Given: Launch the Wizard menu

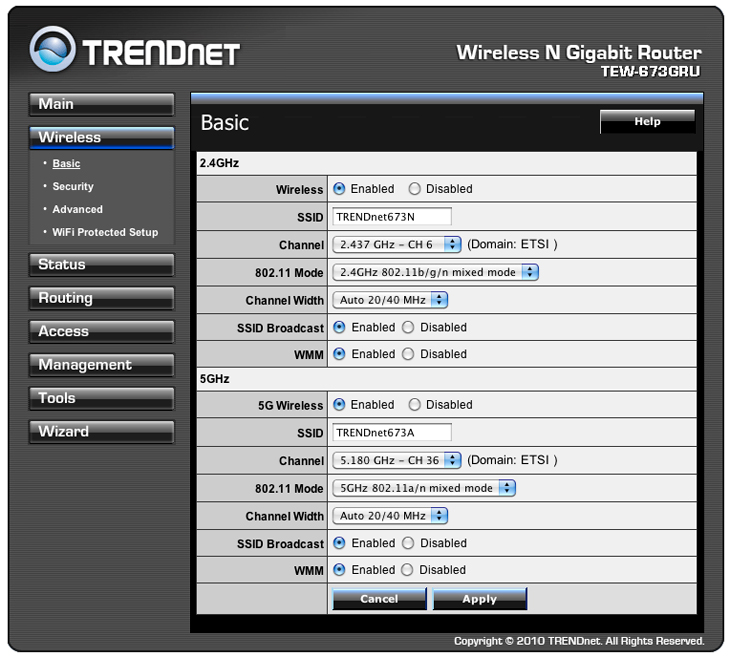Looking at the screenshot, I should (x=101, y=432).
